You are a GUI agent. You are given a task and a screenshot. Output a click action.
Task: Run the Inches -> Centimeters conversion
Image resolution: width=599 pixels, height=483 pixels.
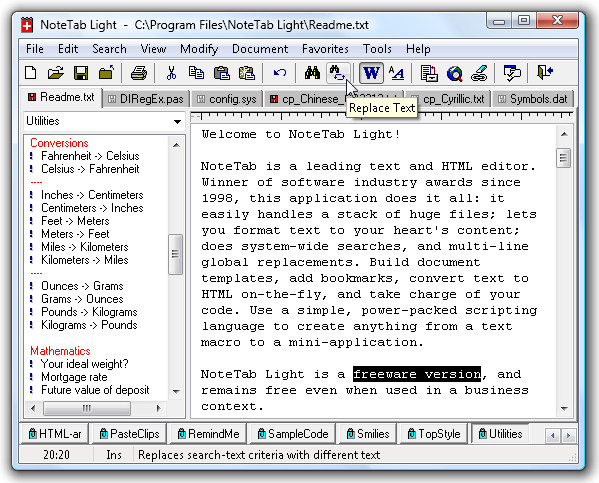click(x=92, y=195)
